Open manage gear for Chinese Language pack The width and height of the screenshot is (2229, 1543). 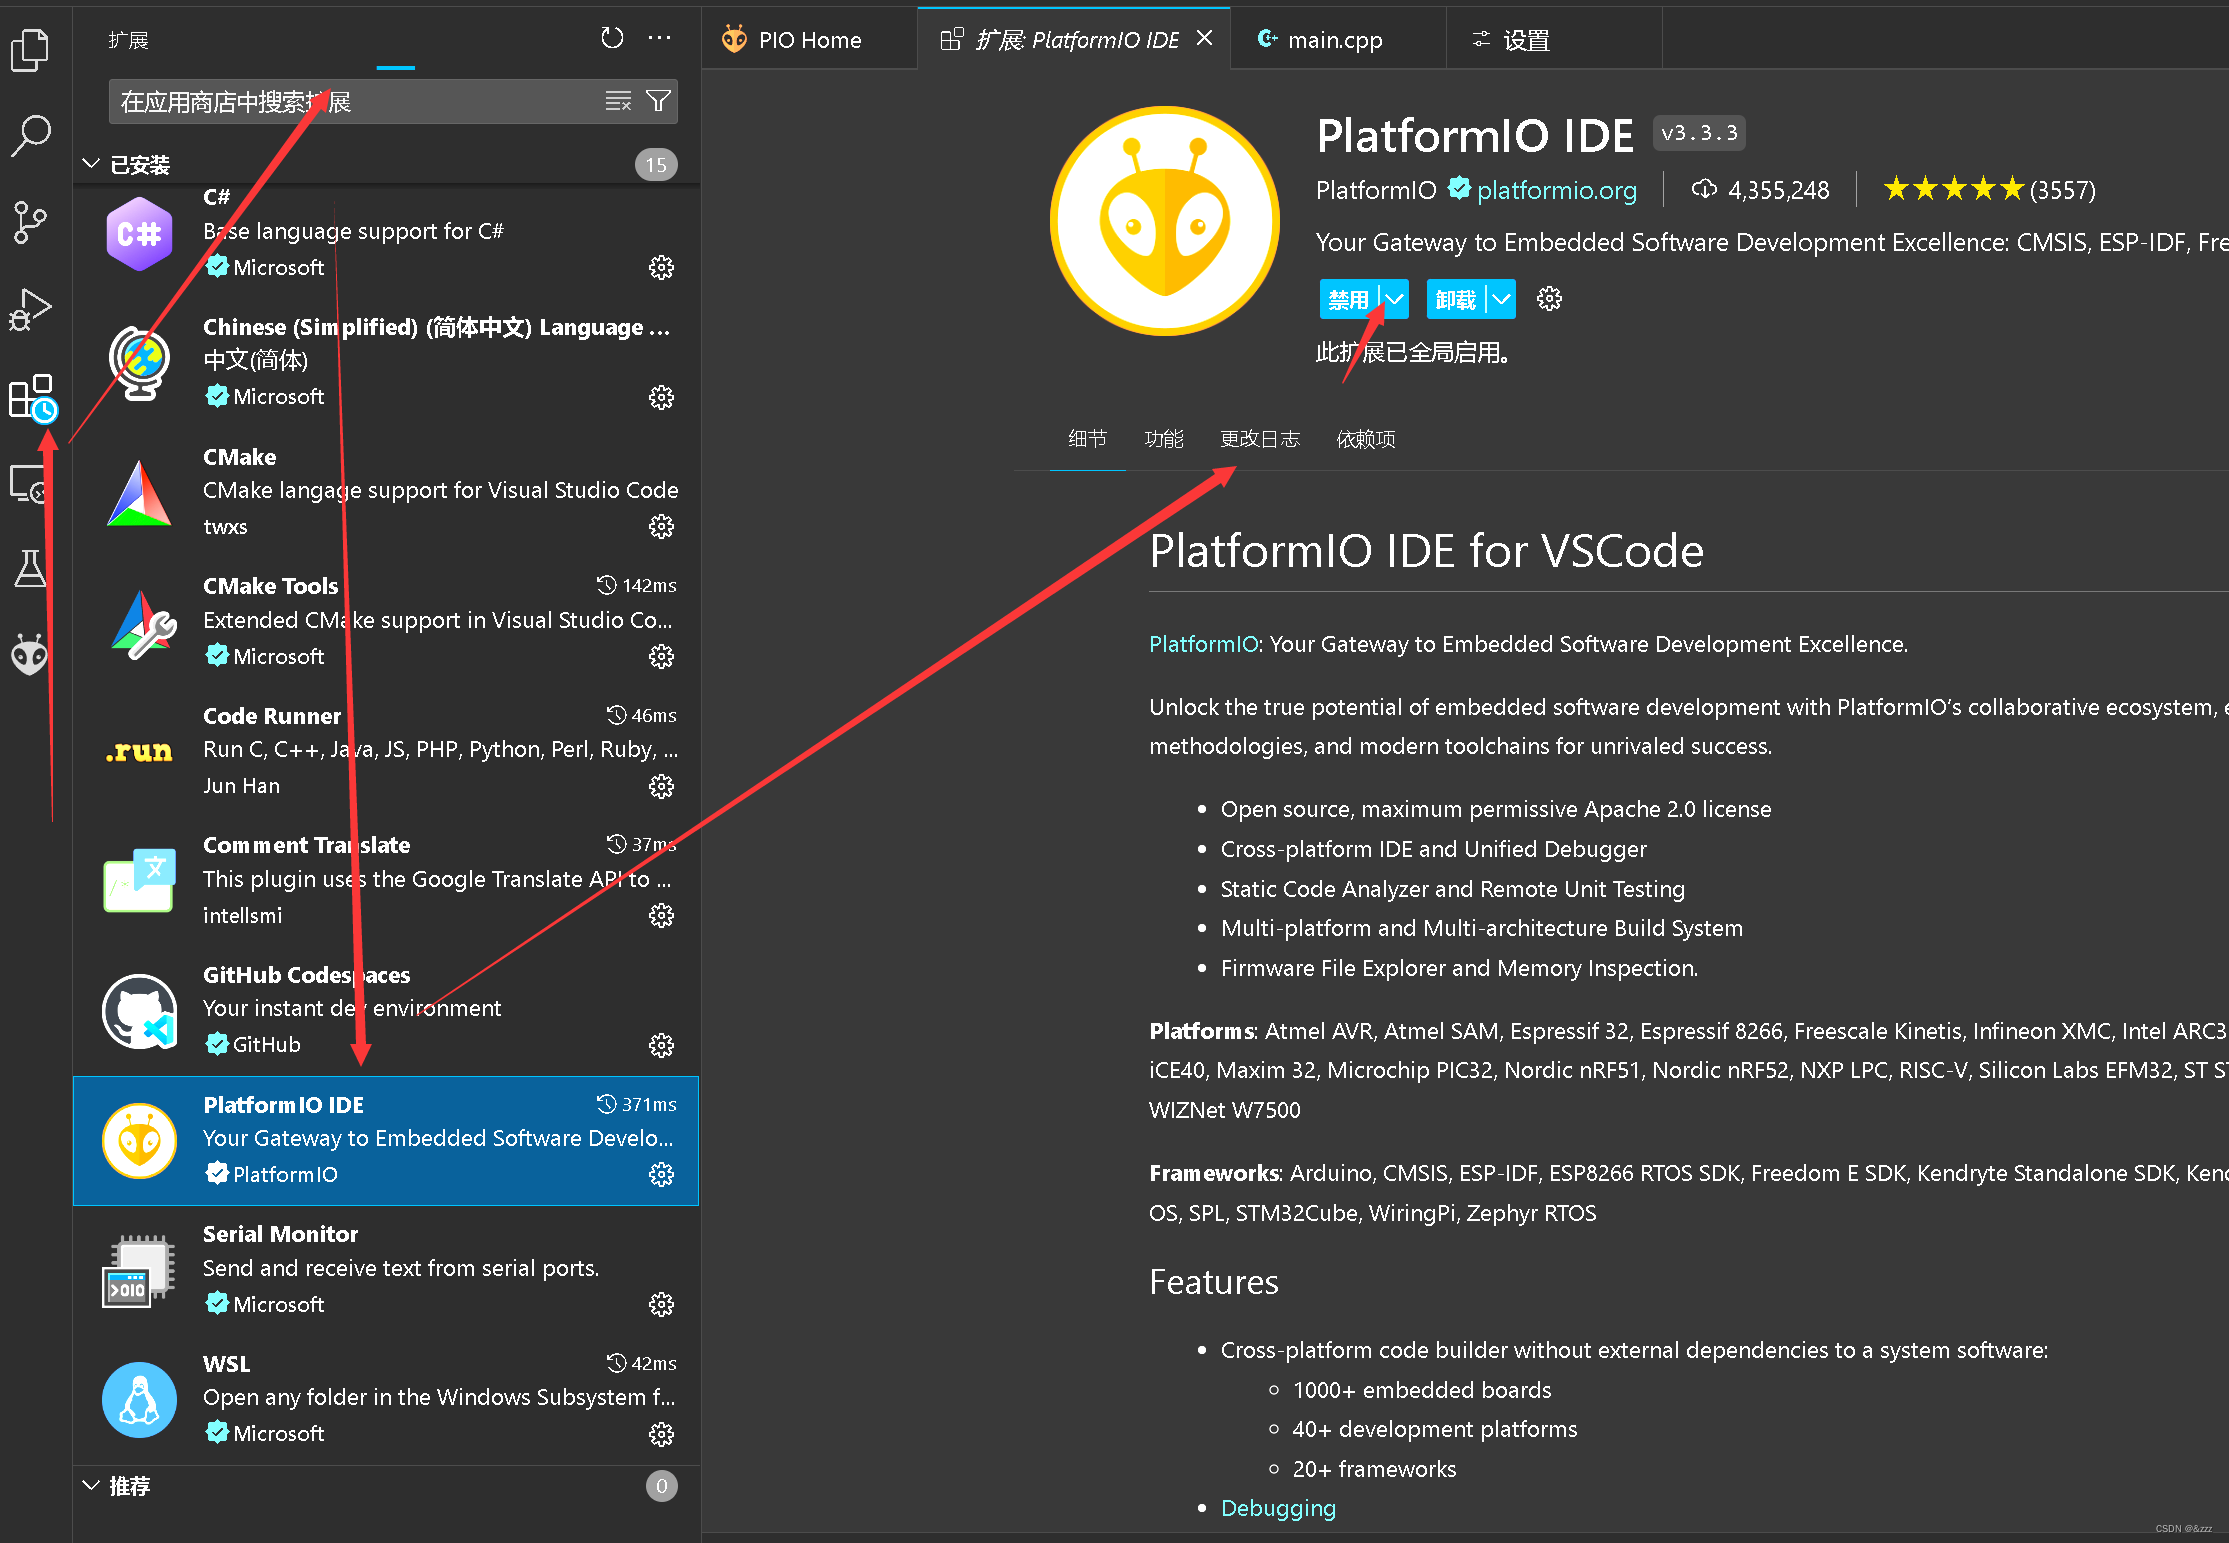coord(661,397)
